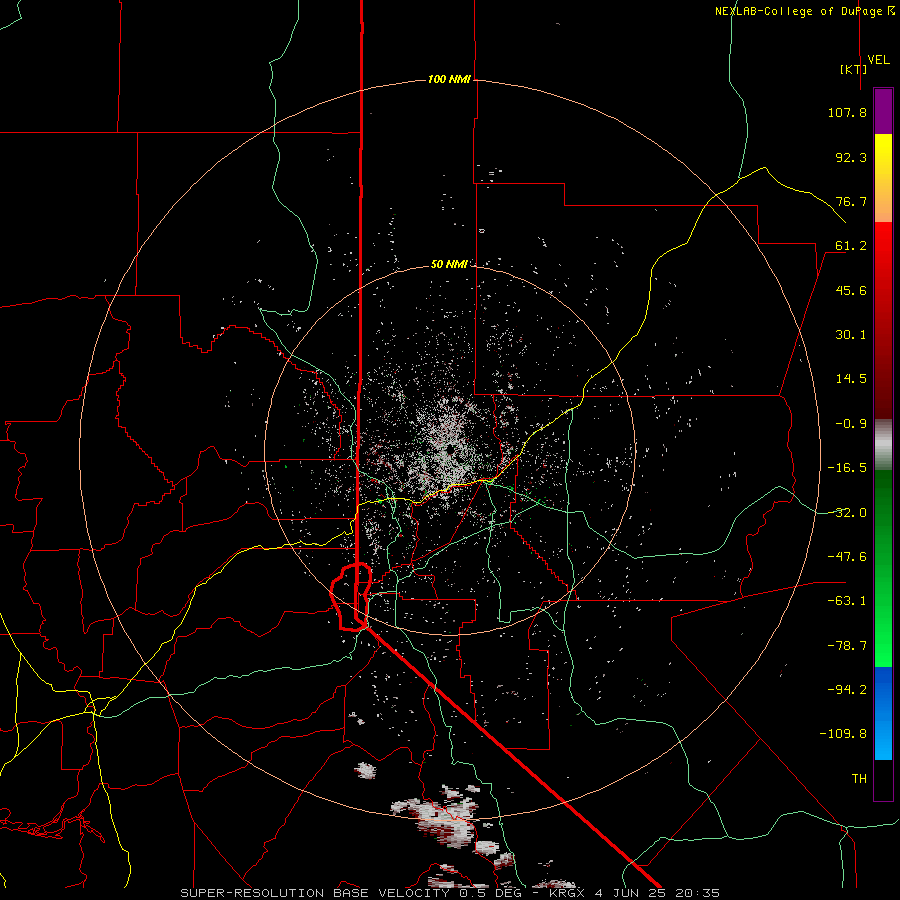
Task: Click the 50 NMI range ring label
Action: [449, 264]
